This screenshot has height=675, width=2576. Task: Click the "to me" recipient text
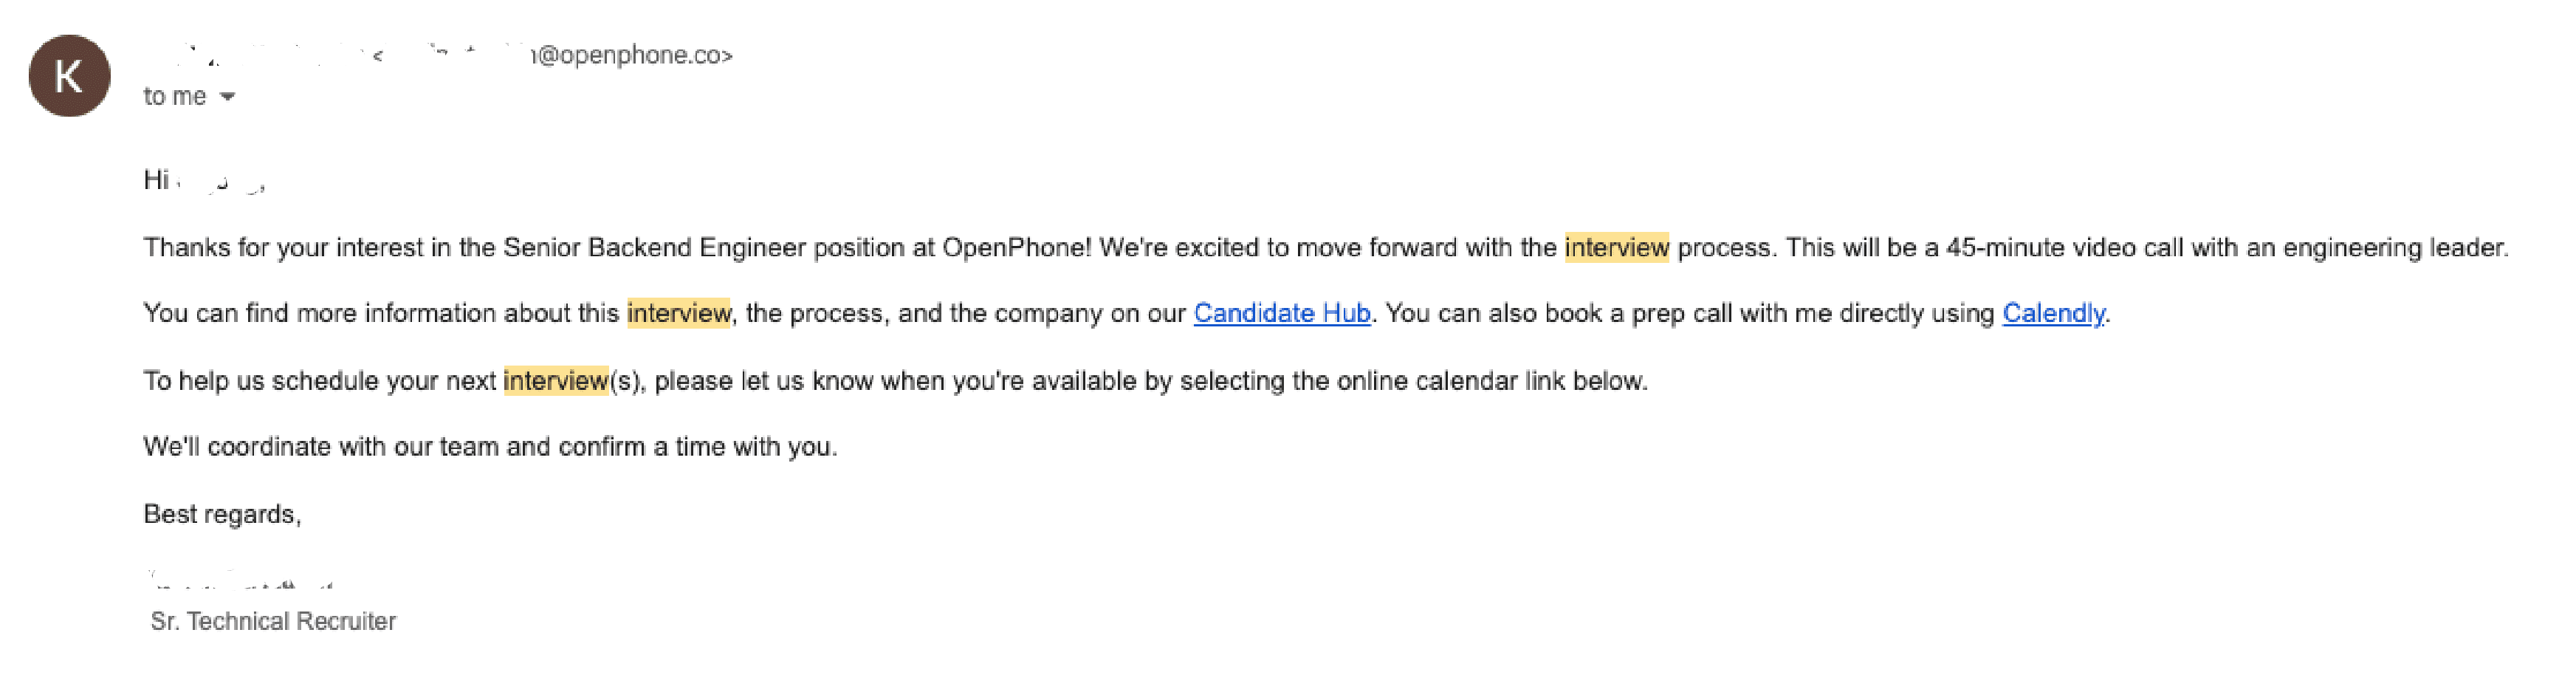click(174, 96)
